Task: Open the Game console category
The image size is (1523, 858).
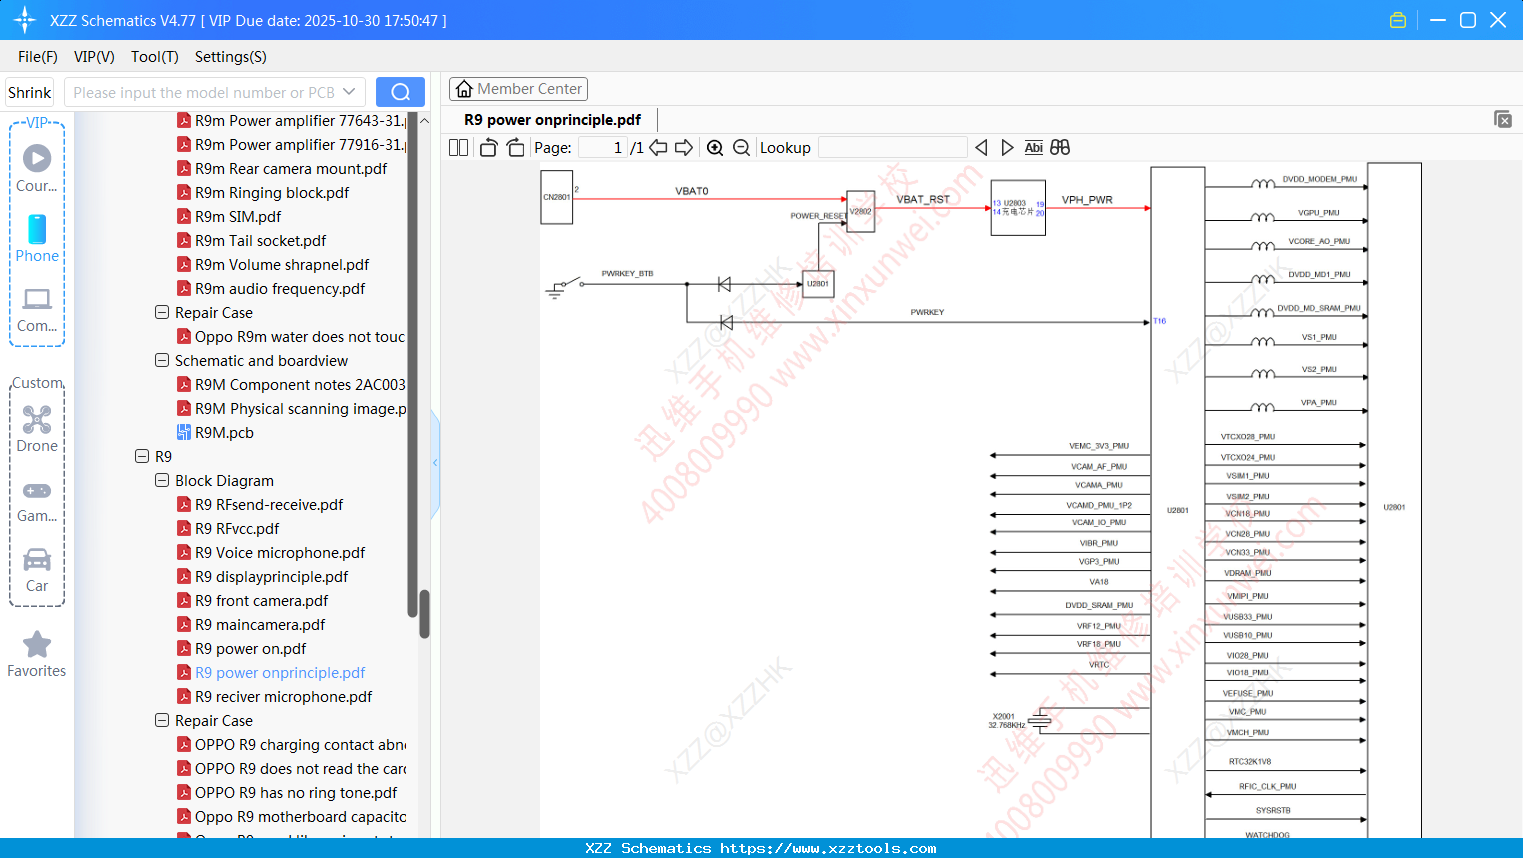Action: (37, 500)
